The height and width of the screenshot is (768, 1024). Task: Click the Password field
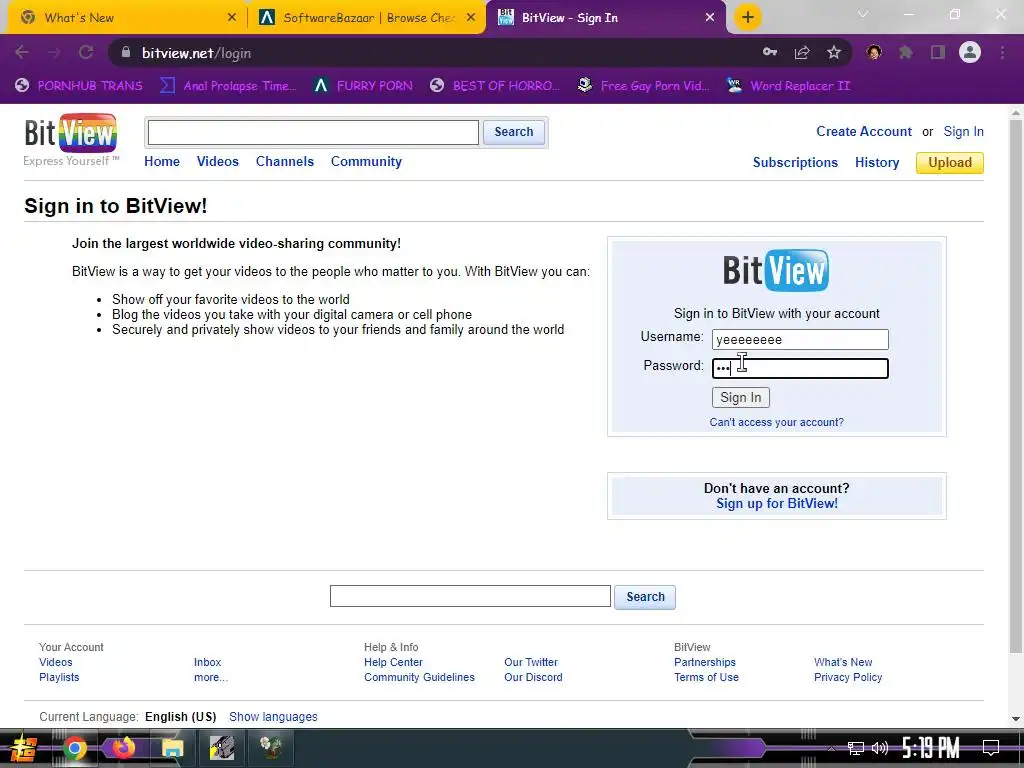tap(800, 368)
